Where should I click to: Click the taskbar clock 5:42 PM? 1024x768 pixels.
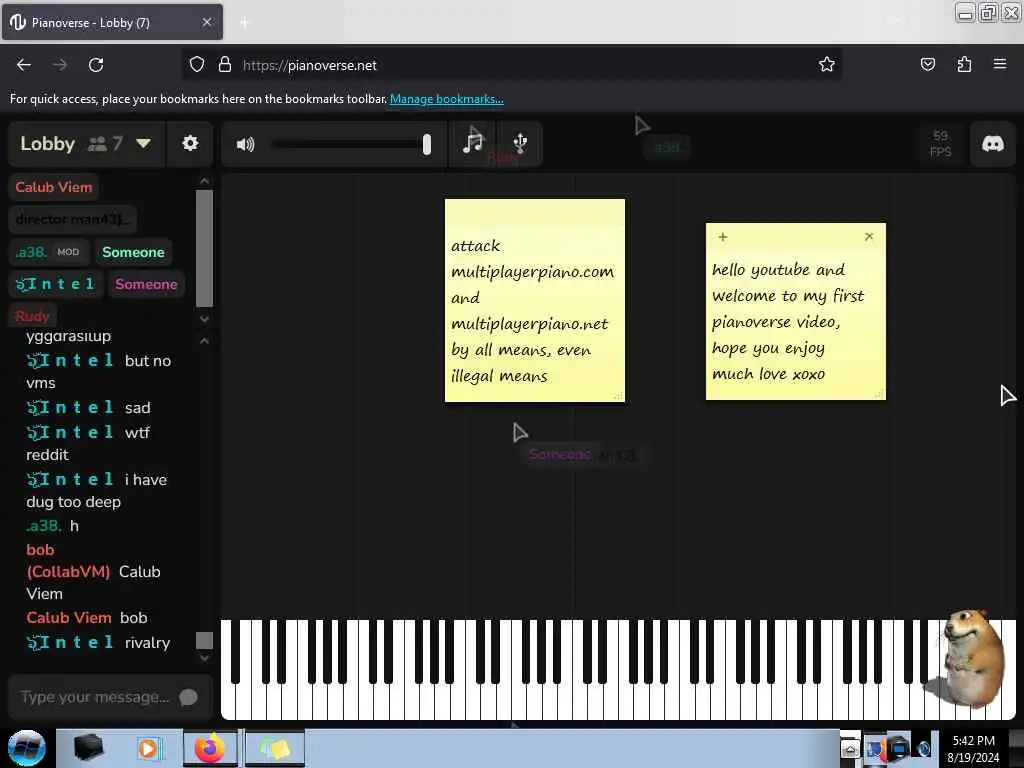coord(973,741)
